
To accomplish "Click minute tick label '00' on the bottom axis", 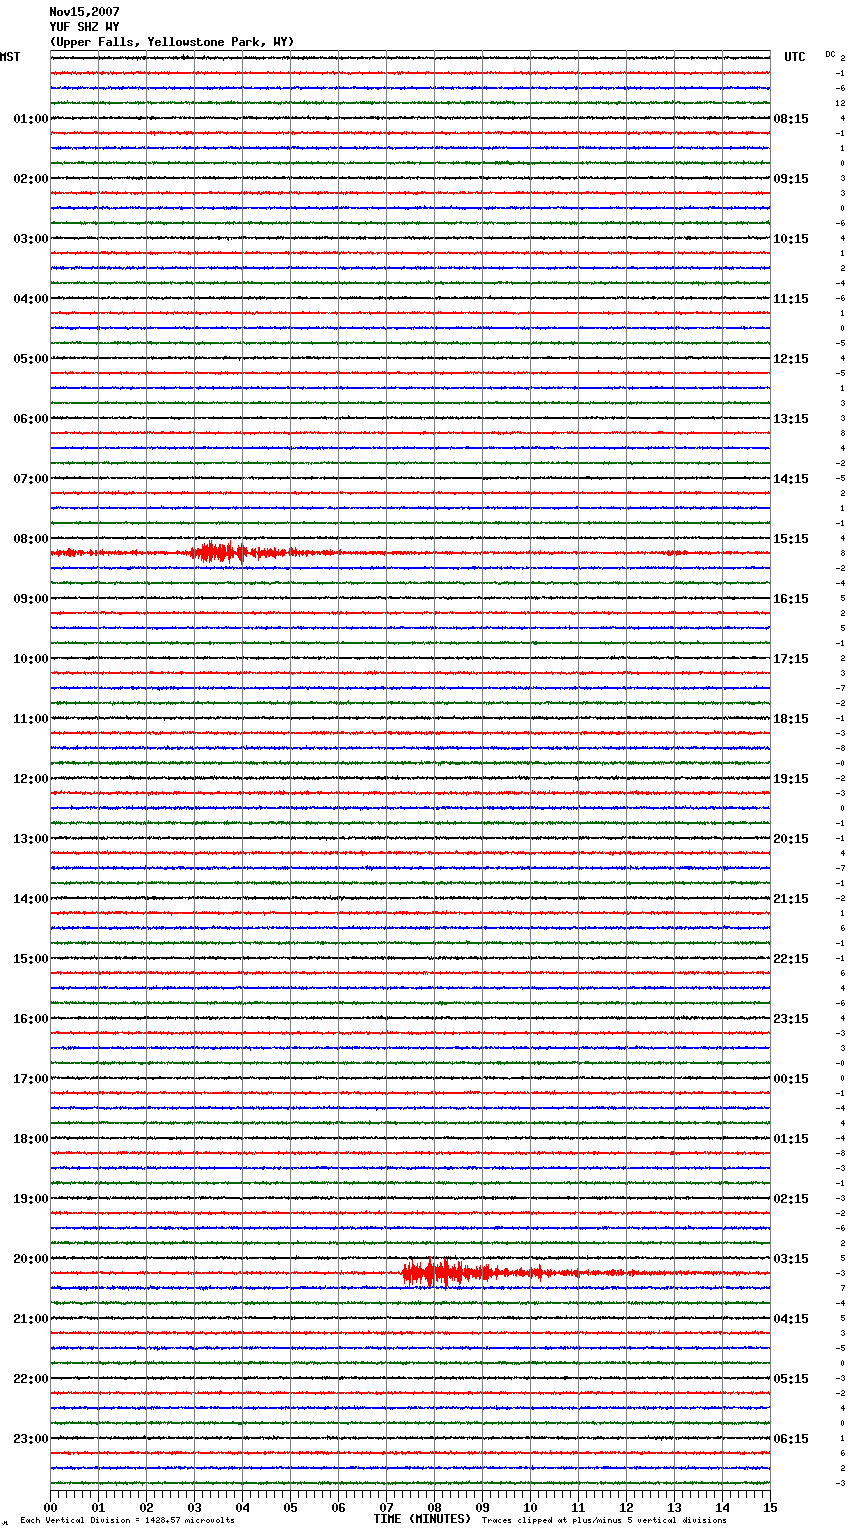I will (x=50, y=1507).
